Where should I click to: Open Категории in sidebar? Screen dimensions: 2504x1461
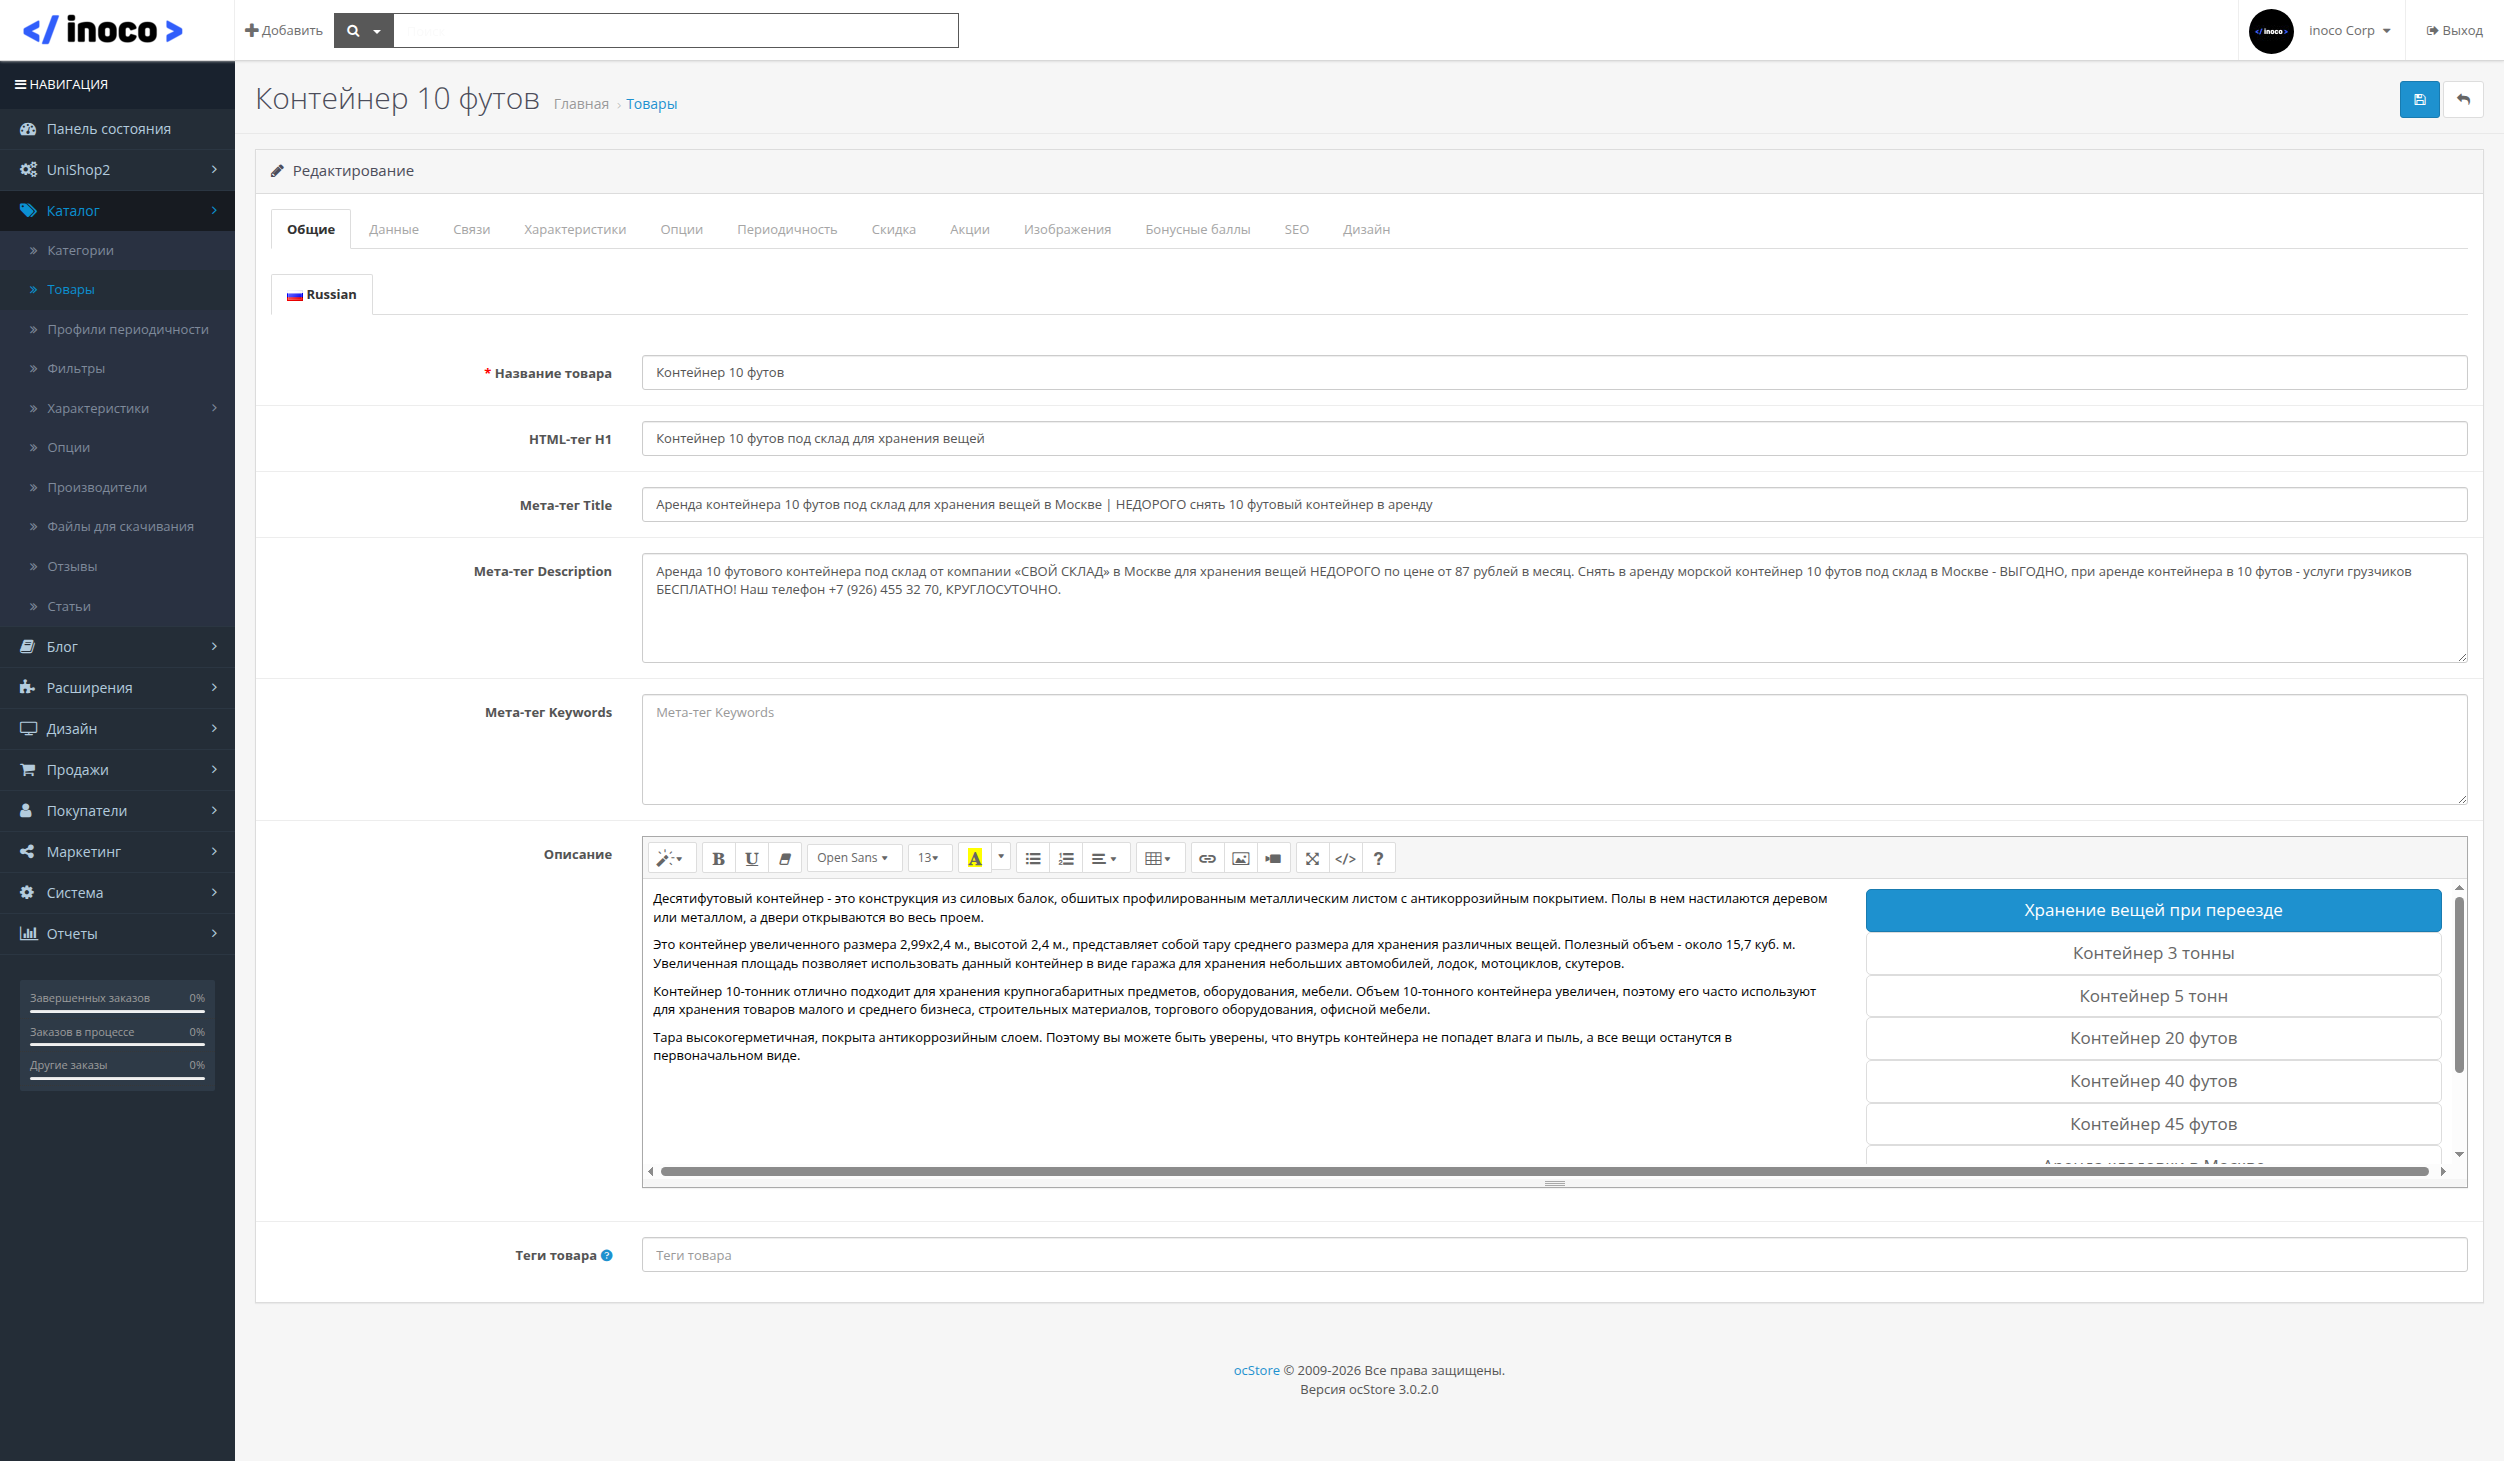80,251
